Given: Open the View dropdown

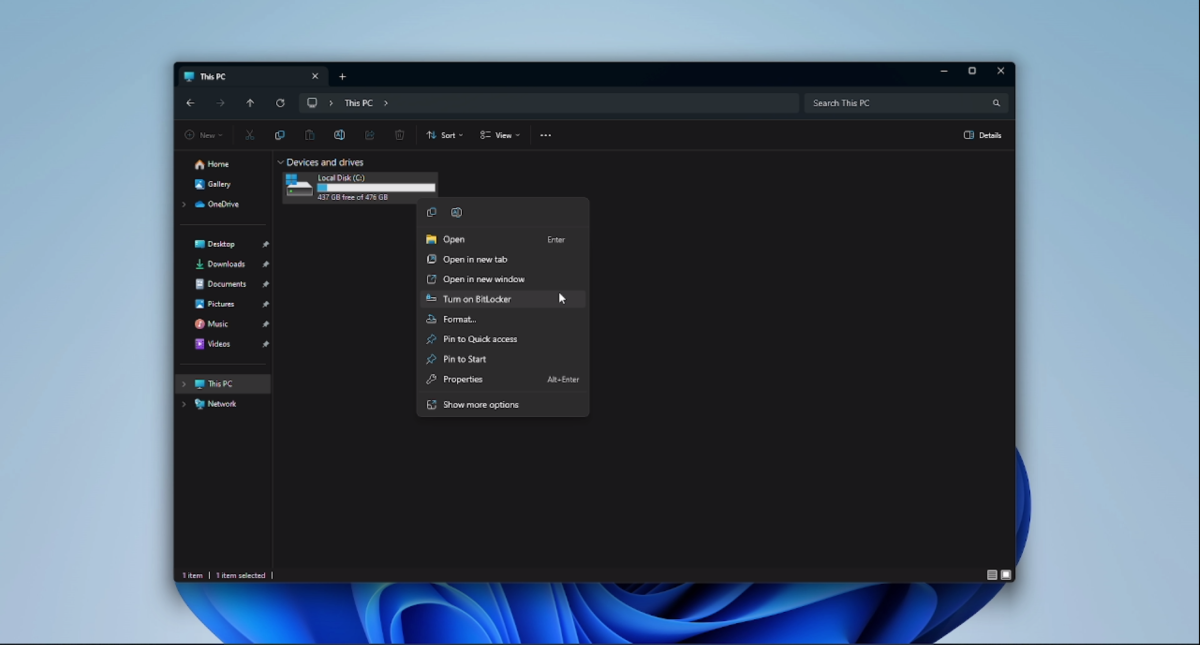Looking at the screenshot, I should (499, 135).
